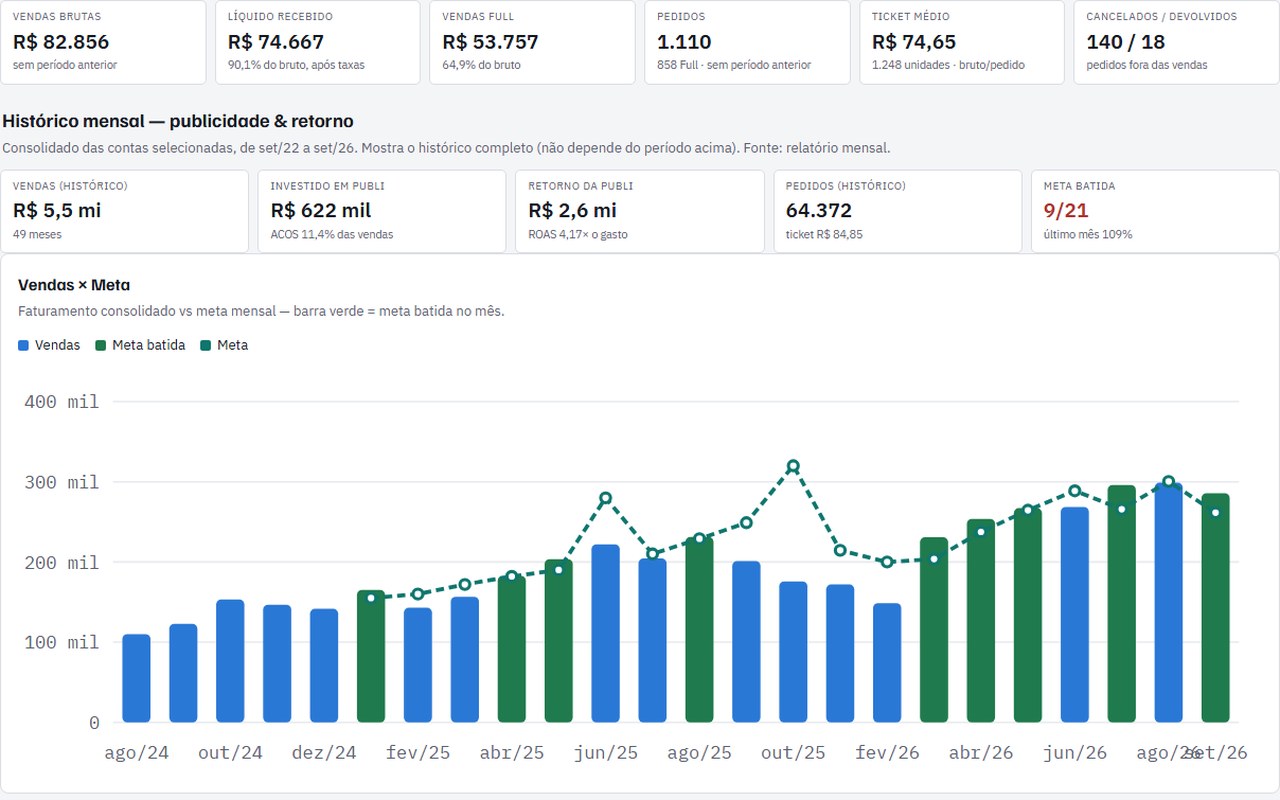
Task: Click the Vendas × Meta chart title
Action: point(74,285)
